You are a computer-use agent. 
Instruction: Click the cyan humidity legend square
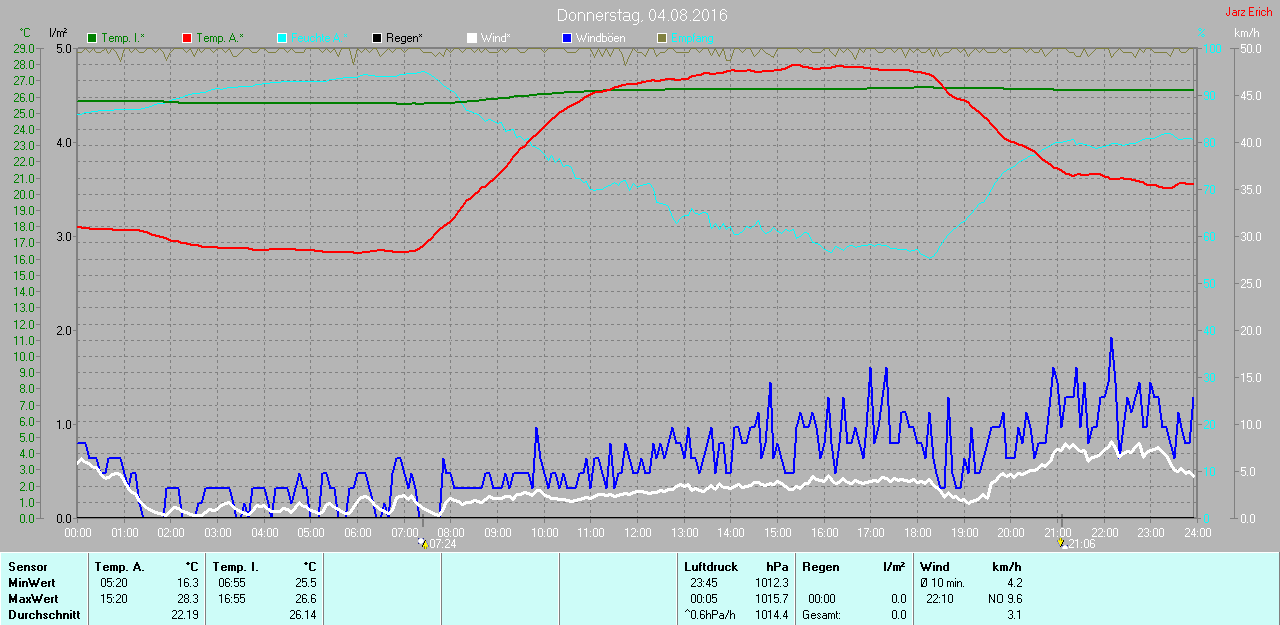pyautogui.click(x=282, y=38)
